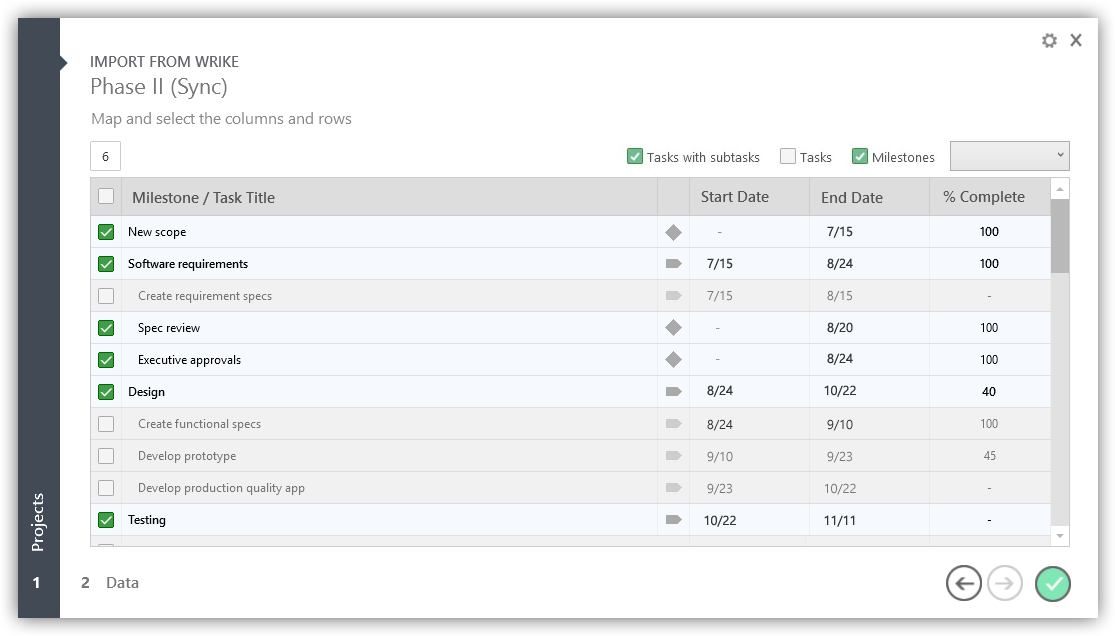Open the dropdown next to Milestones

coord(1009,156)
